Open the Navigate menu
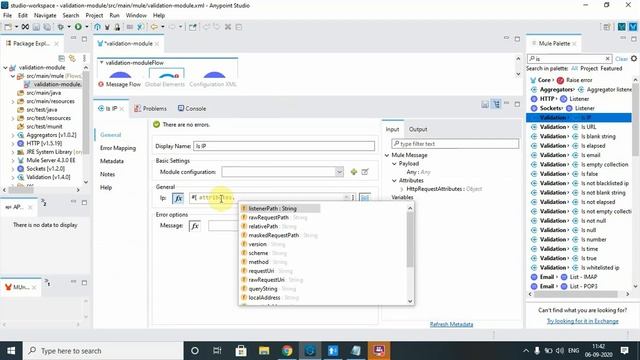The image size is (640, 360). point(45,15)
